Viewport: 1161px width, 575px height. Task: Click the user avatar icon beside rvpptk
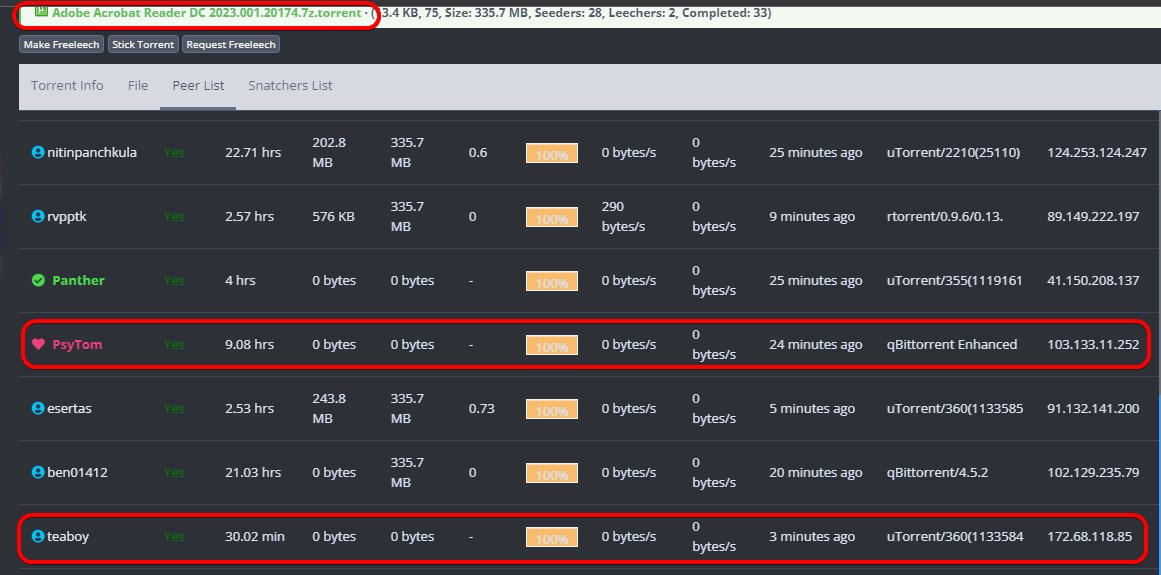38,216
